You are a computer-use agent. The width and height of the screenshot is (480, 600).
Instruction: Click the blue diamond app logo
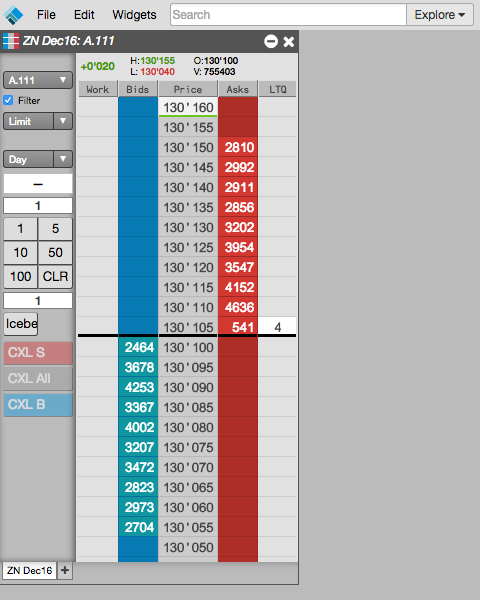13,15
